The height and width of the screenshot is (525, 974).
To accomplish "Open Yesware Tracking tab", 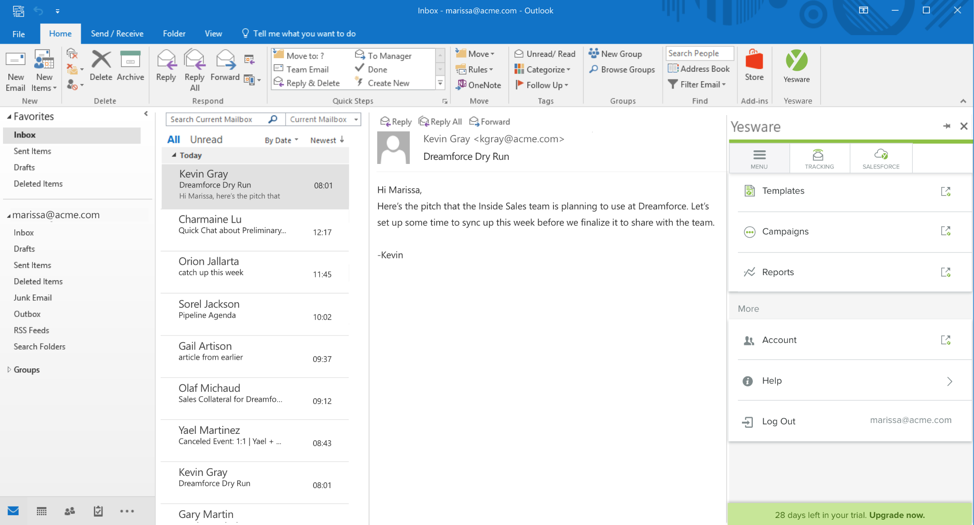I will (819, 158).
